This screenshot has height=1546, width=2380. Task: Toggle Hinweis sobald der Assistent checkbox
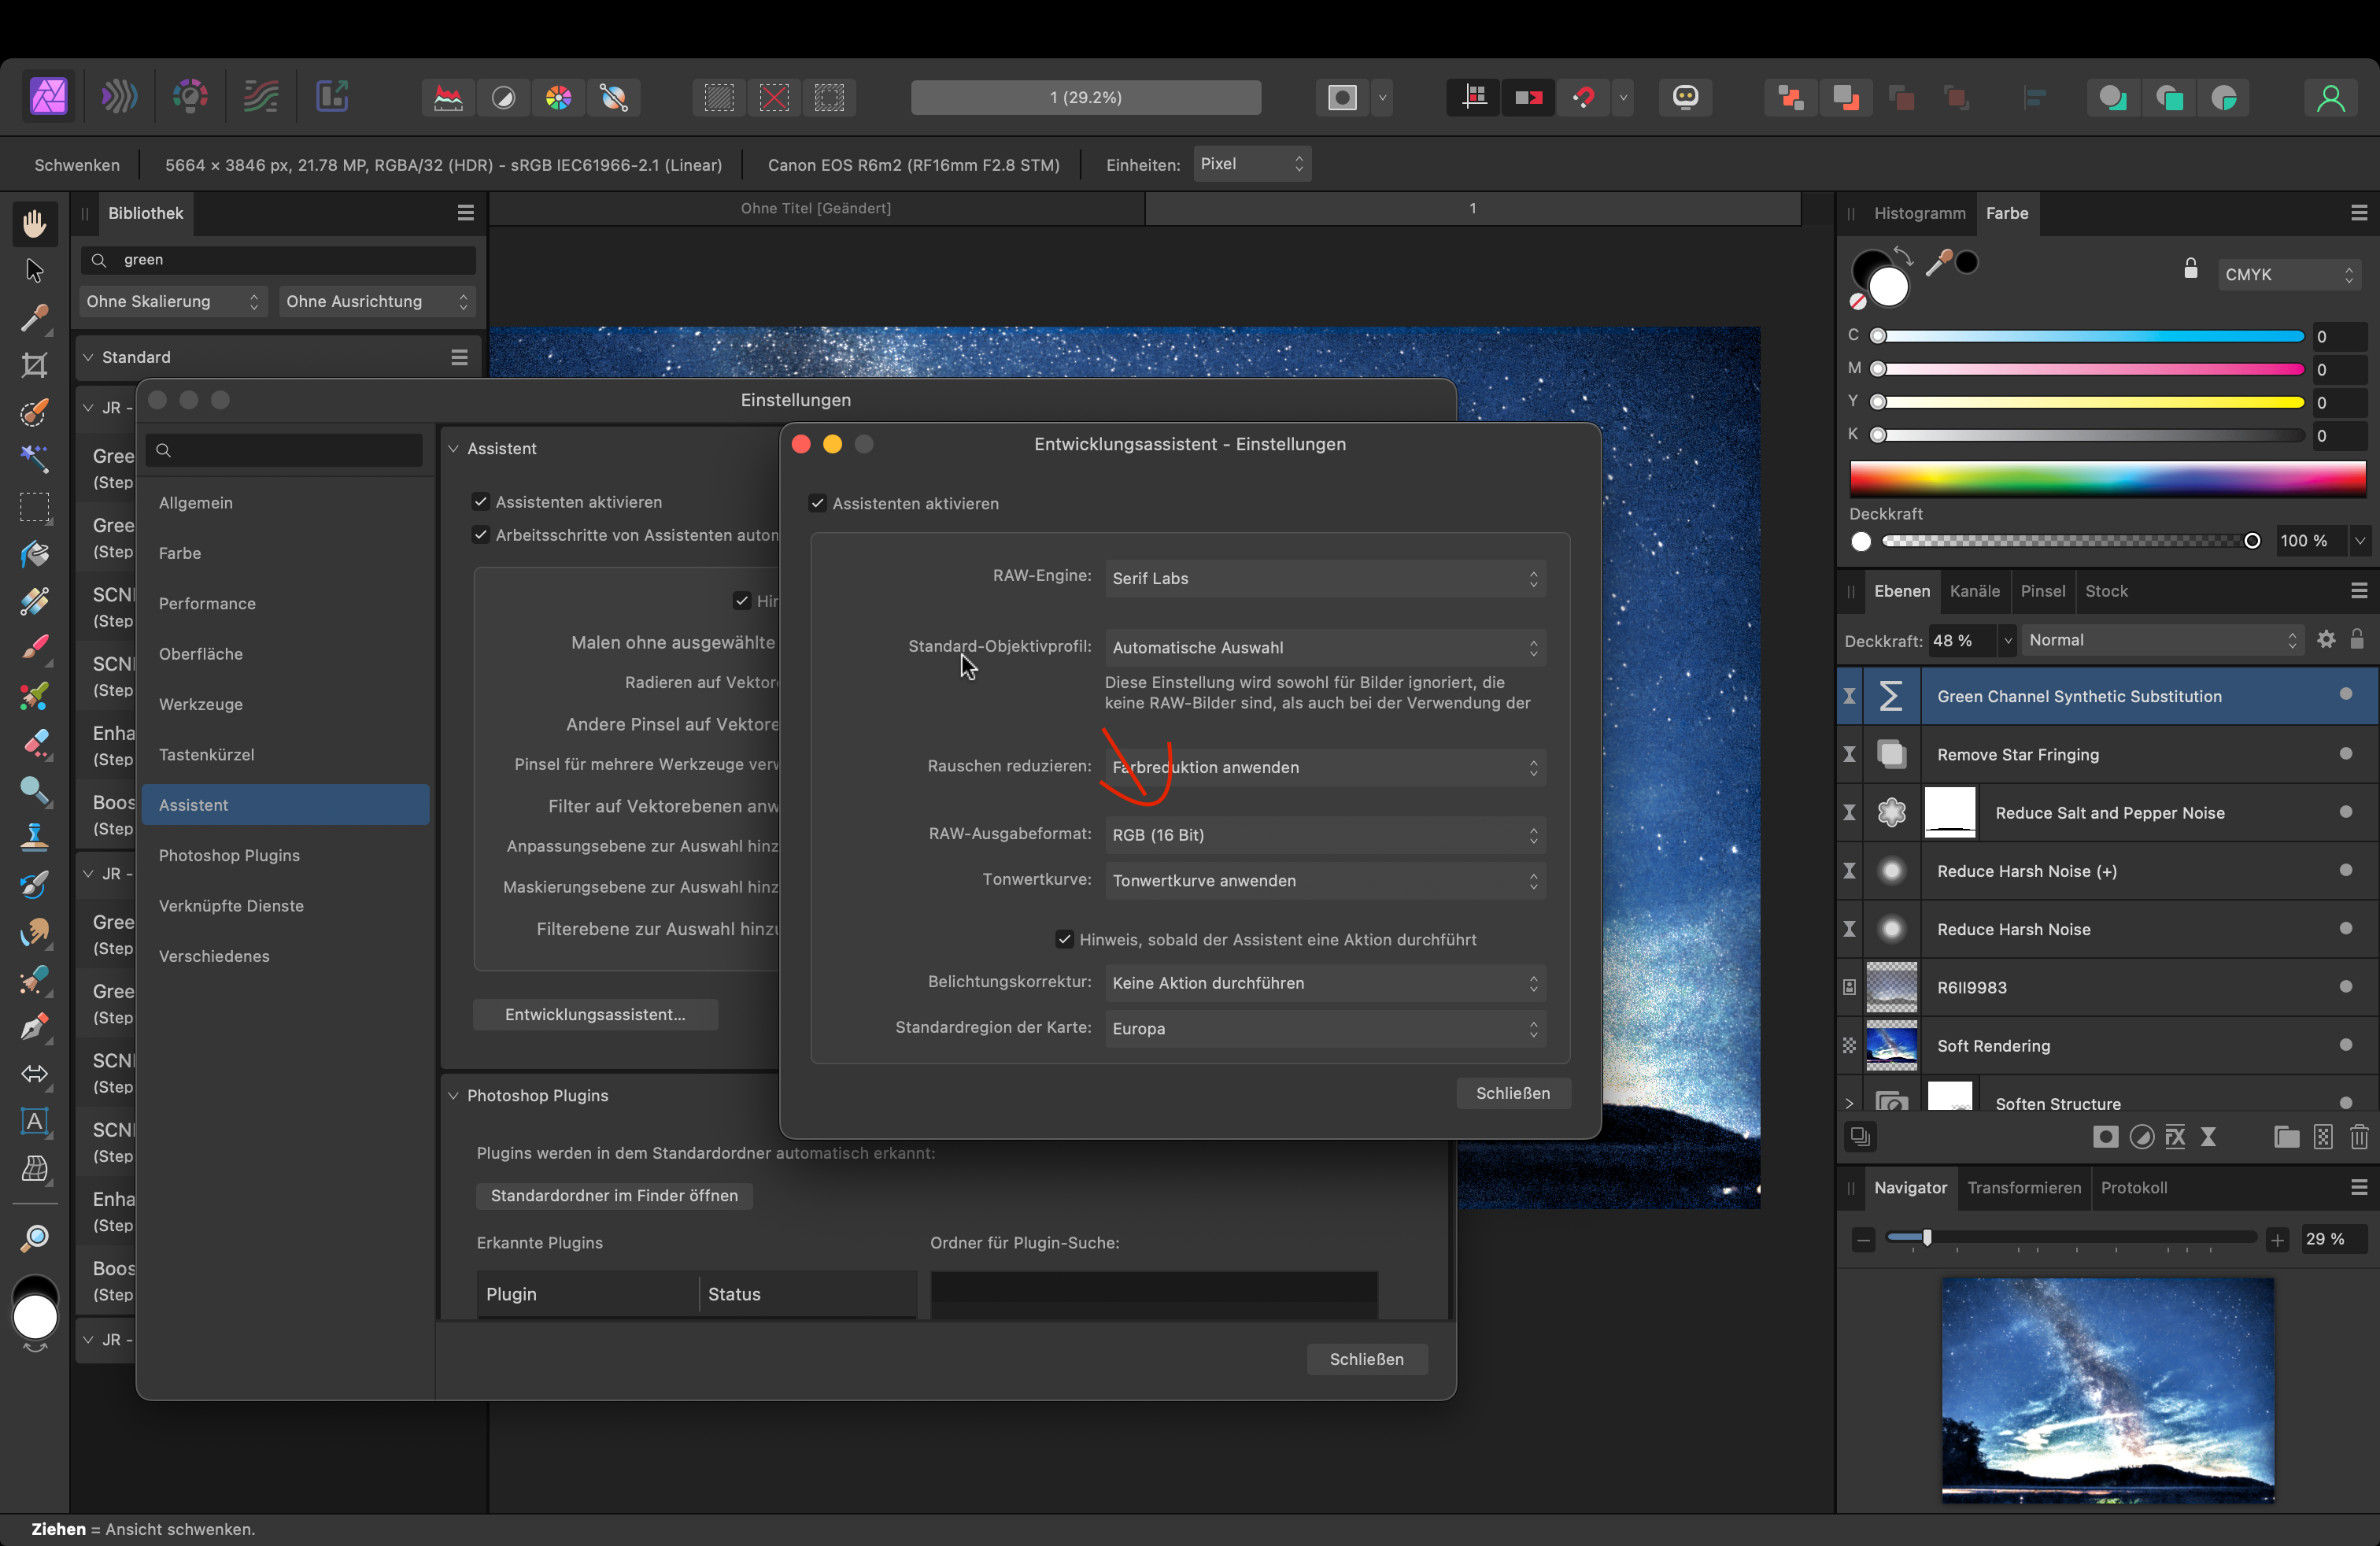tap(1064, 939)
